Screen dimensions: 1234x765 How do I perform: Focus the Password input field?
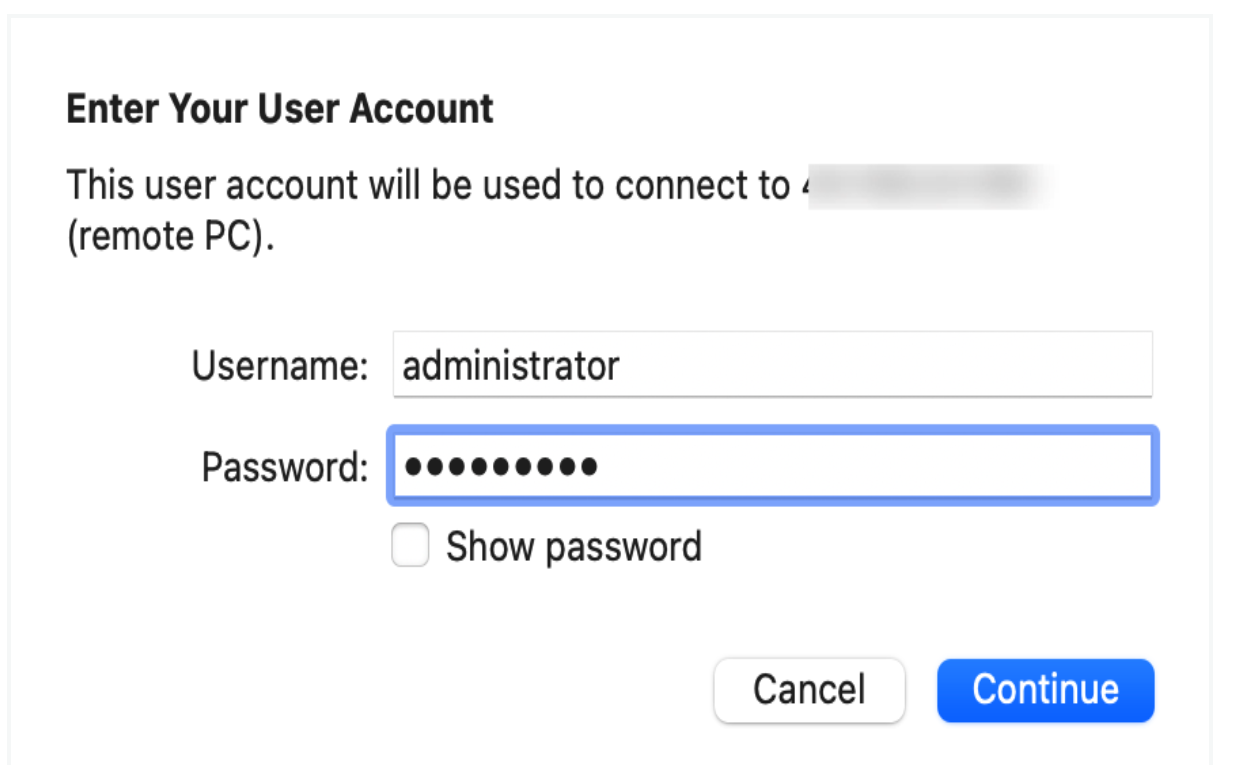772,466
